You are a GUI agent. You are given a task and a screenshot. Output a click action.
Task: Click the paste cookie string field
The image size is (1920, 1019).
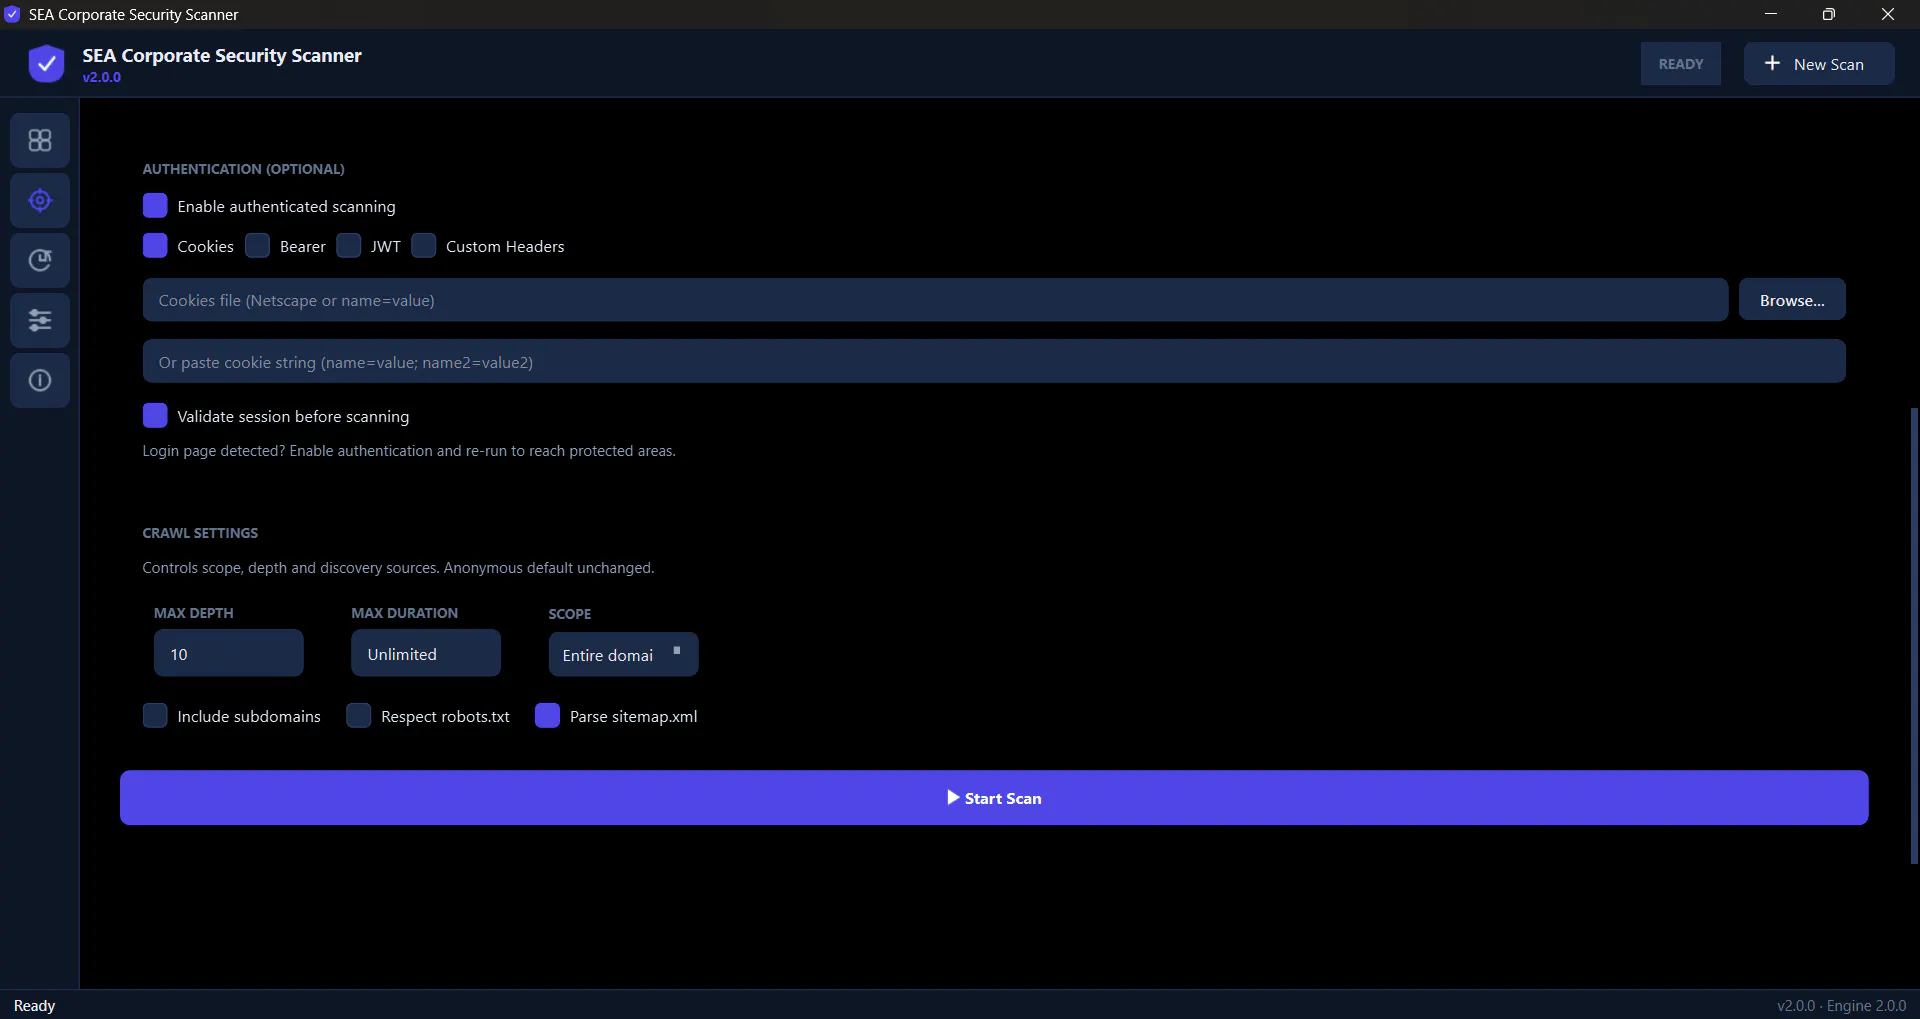click(x=994, y=361)
